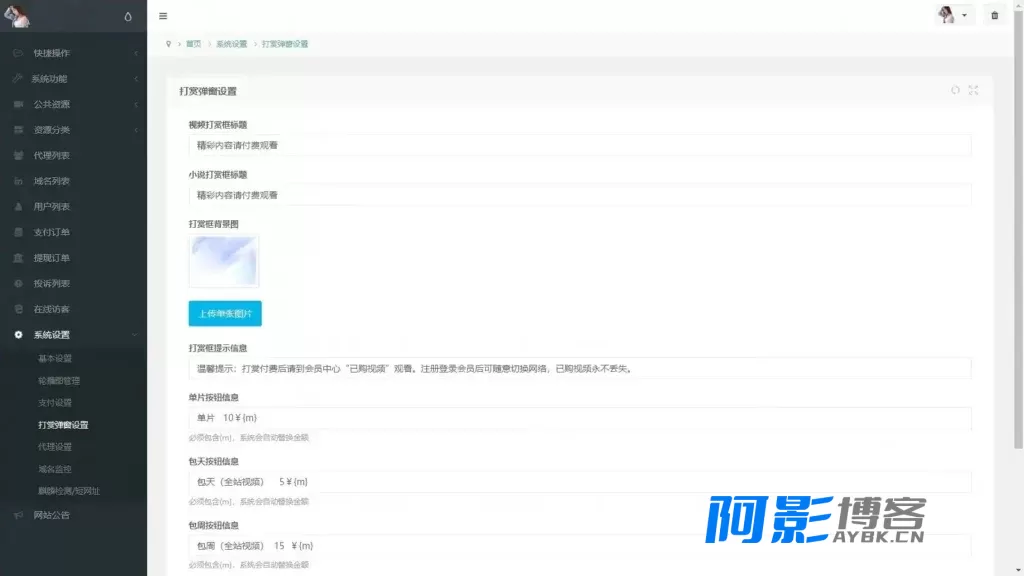The width and height of the screenshot is (1024, 576).
Task: Click the 上传单张图片 upload button
Action: [x=225, y=313]
